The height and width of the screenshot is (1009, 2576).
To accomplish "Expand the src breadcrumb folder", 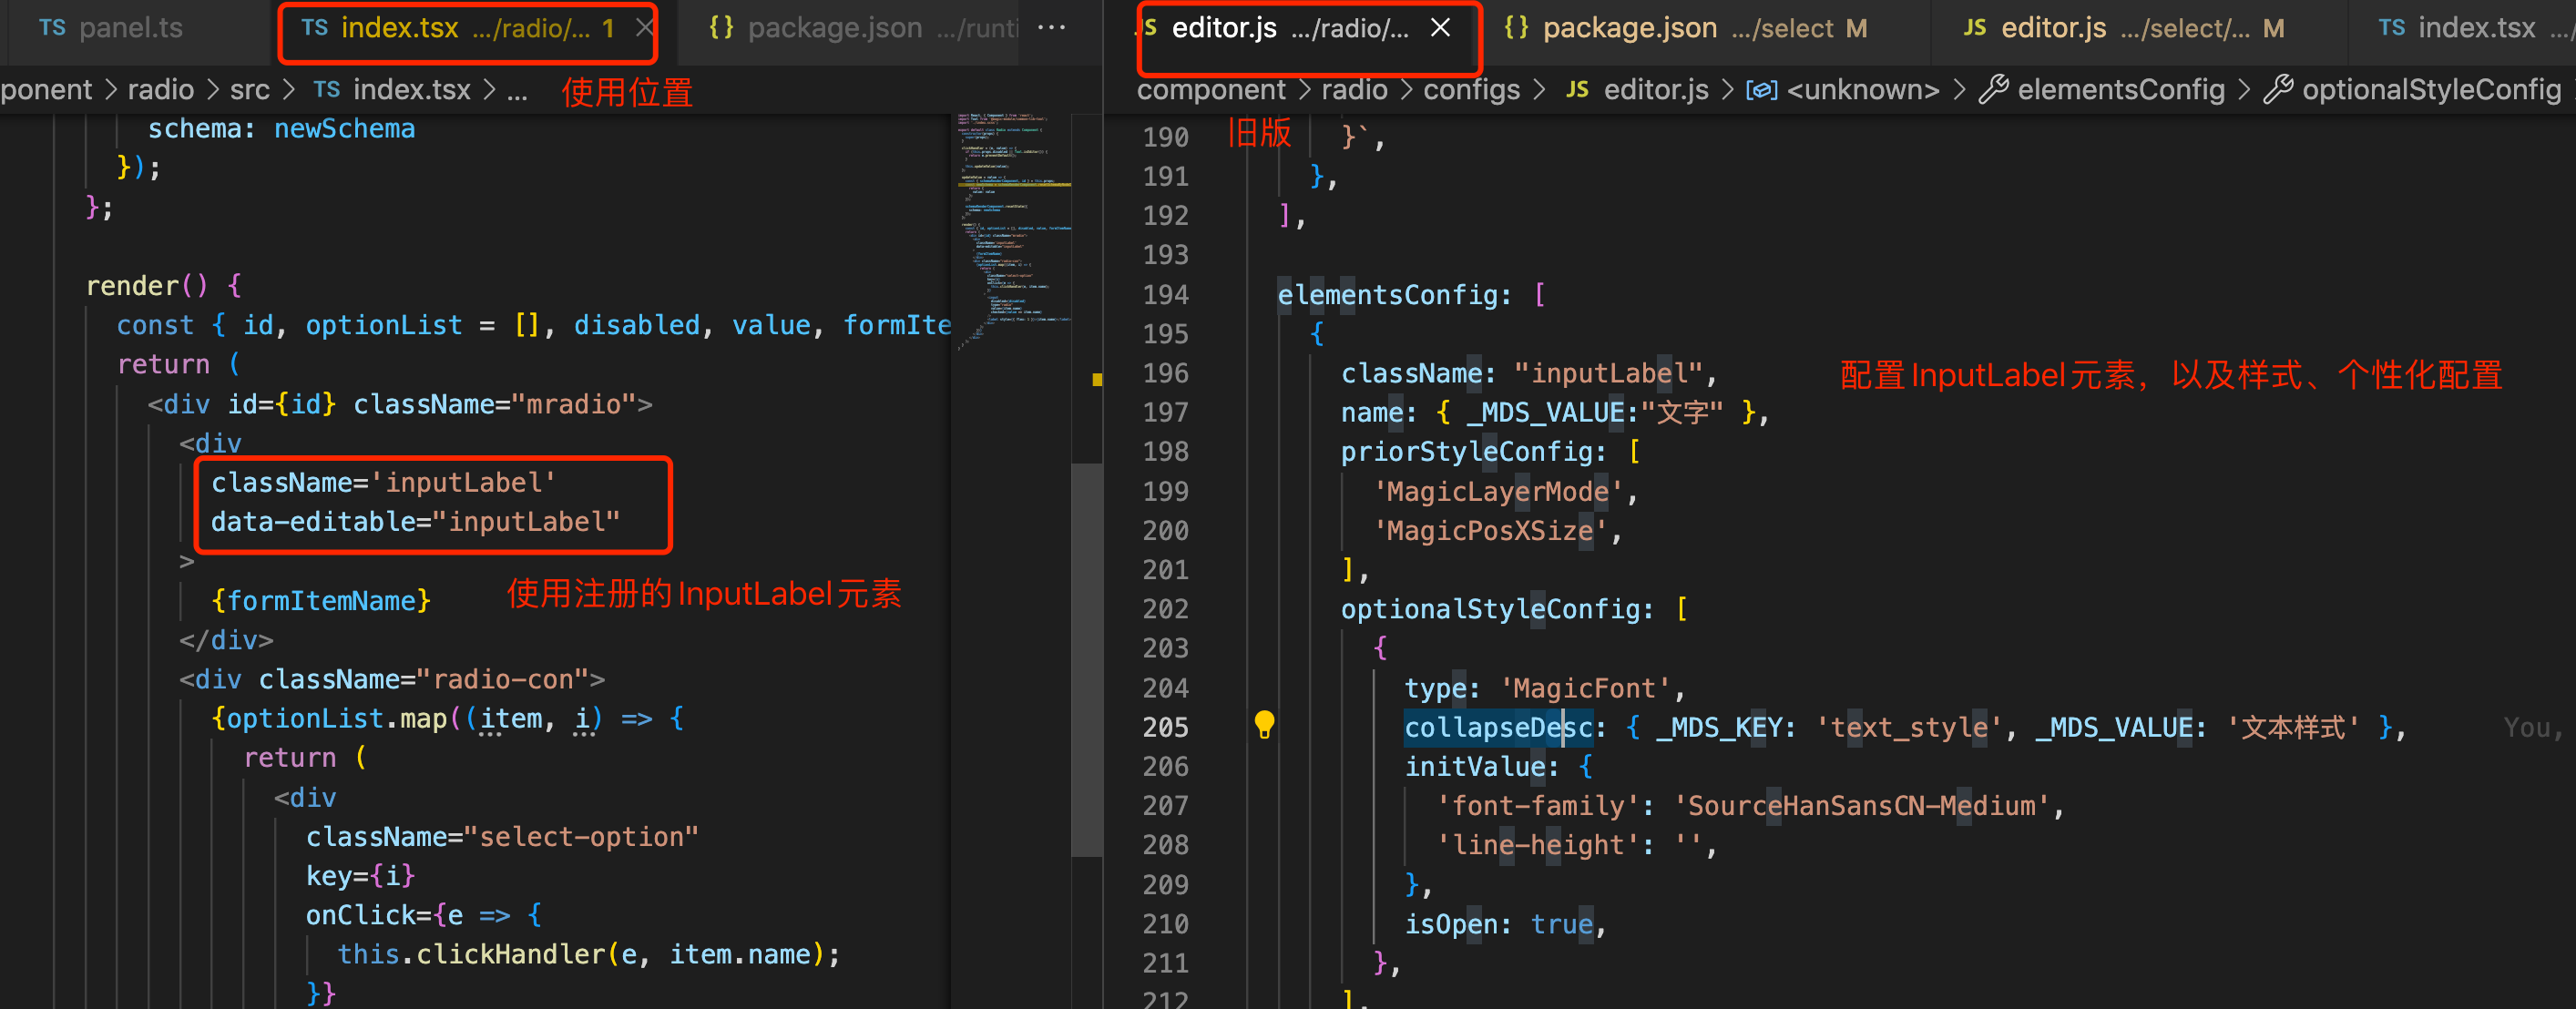I will [x=249, y=90].
